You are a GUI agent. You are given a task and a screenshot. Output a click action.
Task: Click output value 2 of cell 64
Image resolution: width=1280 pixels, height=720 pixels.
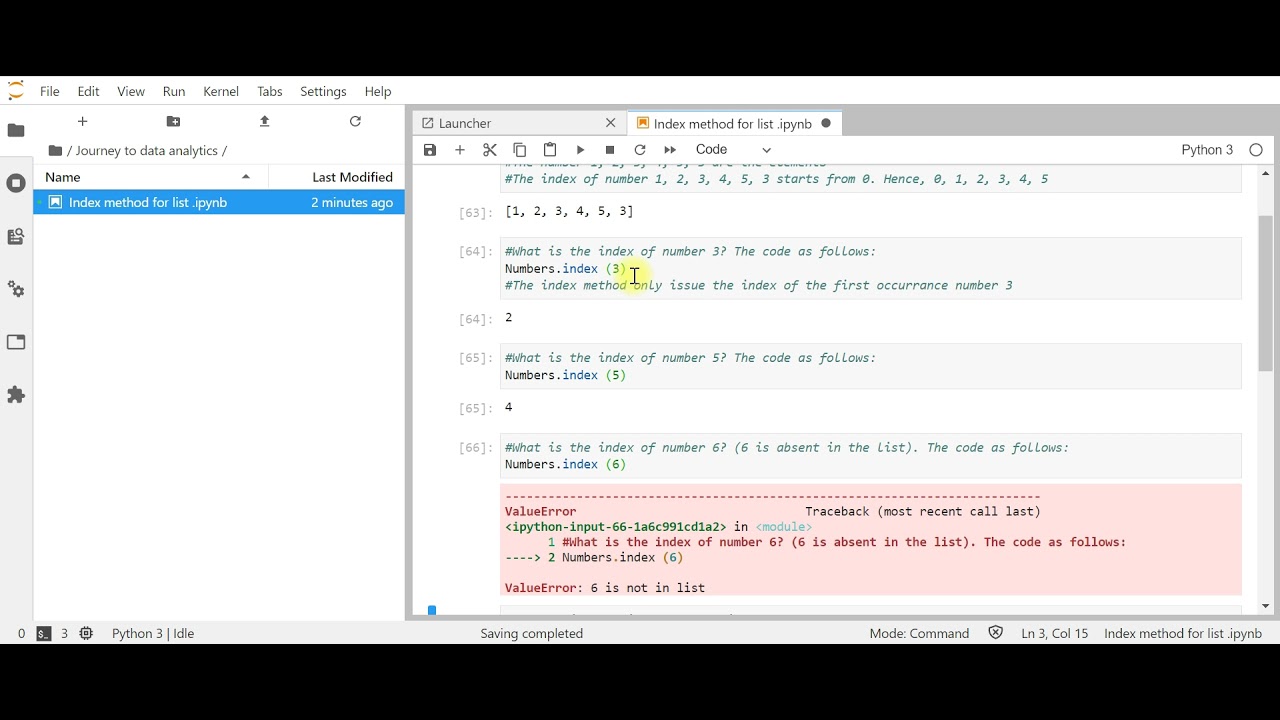pos(509,318)
